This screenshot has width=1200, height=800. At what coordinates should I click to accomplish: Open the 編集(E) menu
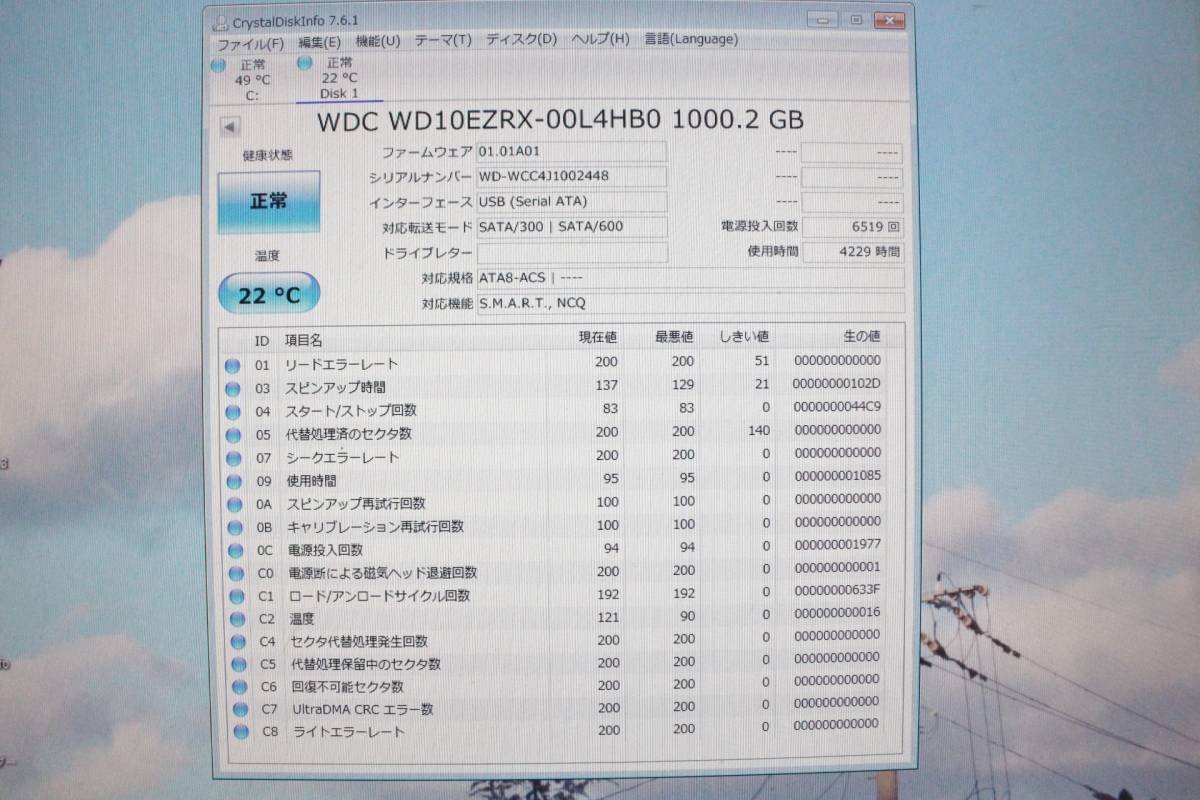(x=319, y=41)
